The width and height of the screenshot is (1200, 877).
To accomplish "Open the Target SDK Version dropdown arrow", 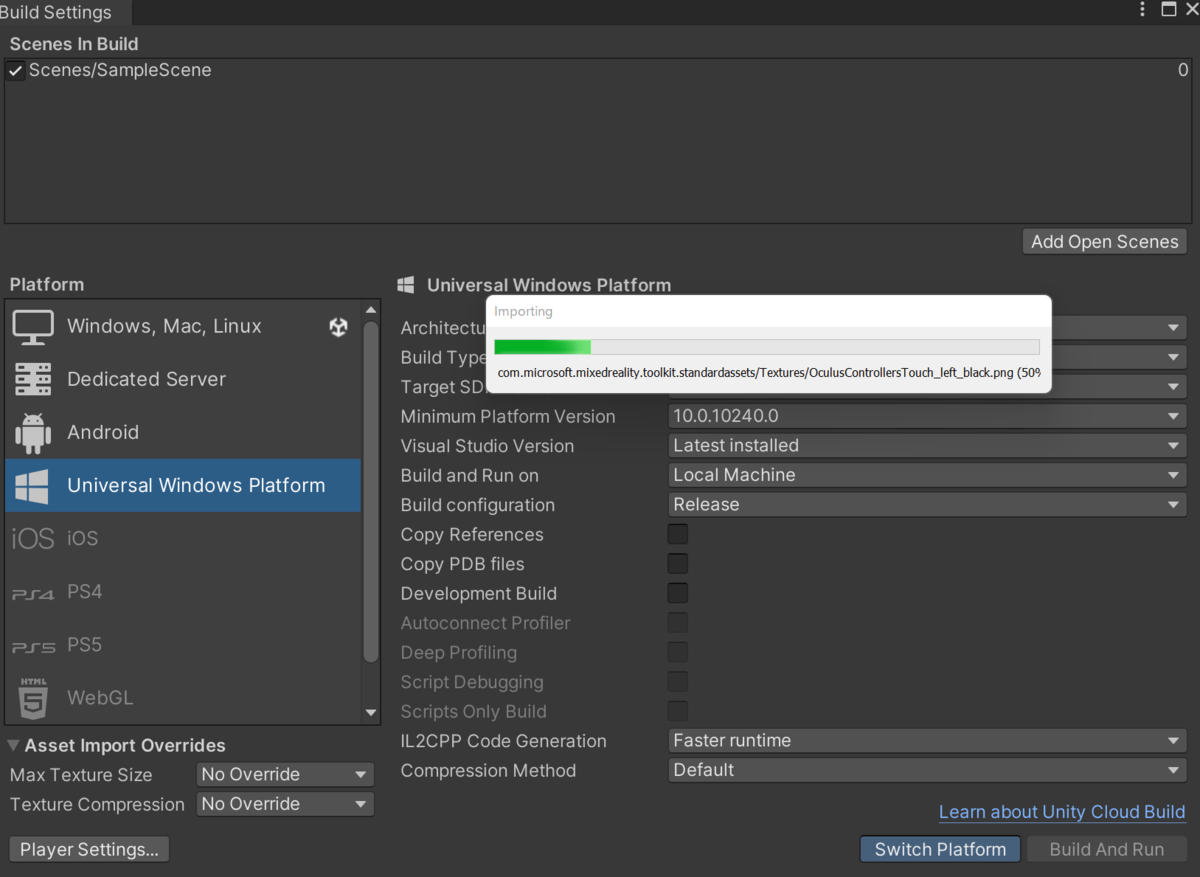I will [x=1173, y=387].
